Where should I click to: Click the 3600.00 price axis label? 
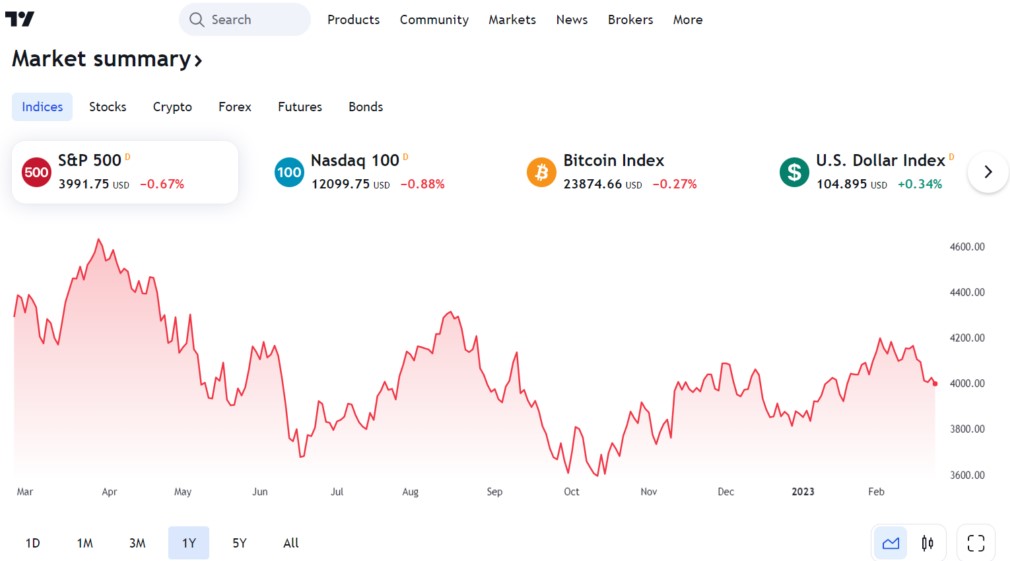pos(967,475)
